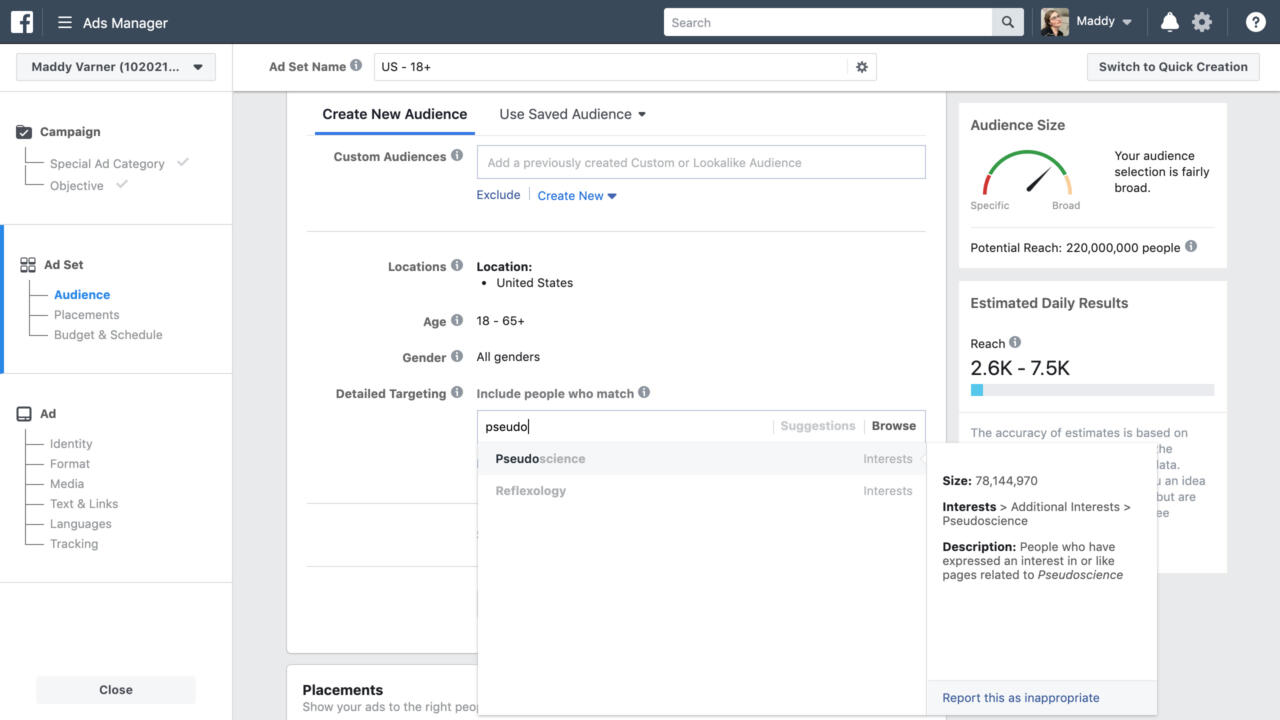Click the United States location text
Image resolution: width=1280 pixels, height=720 pixels.
coord(535,283)
